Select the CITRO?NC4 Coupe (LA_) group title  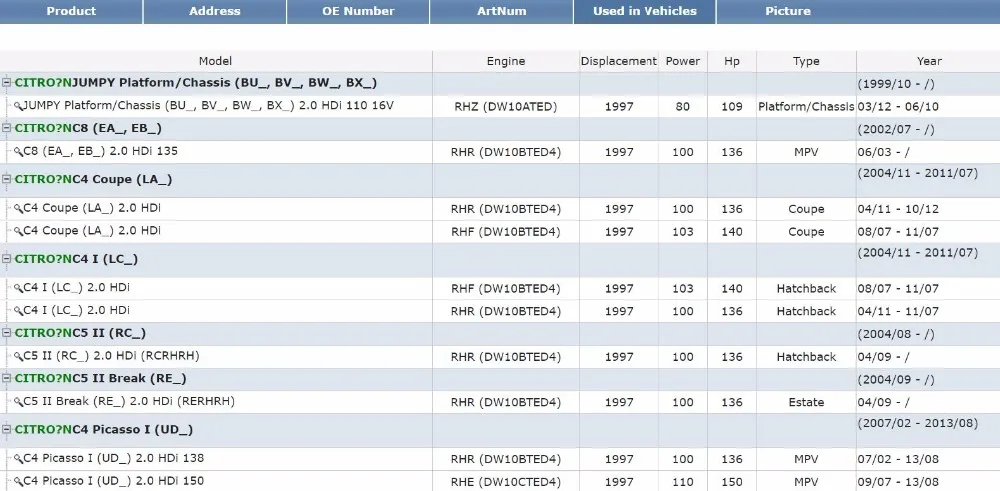(93, 179)
